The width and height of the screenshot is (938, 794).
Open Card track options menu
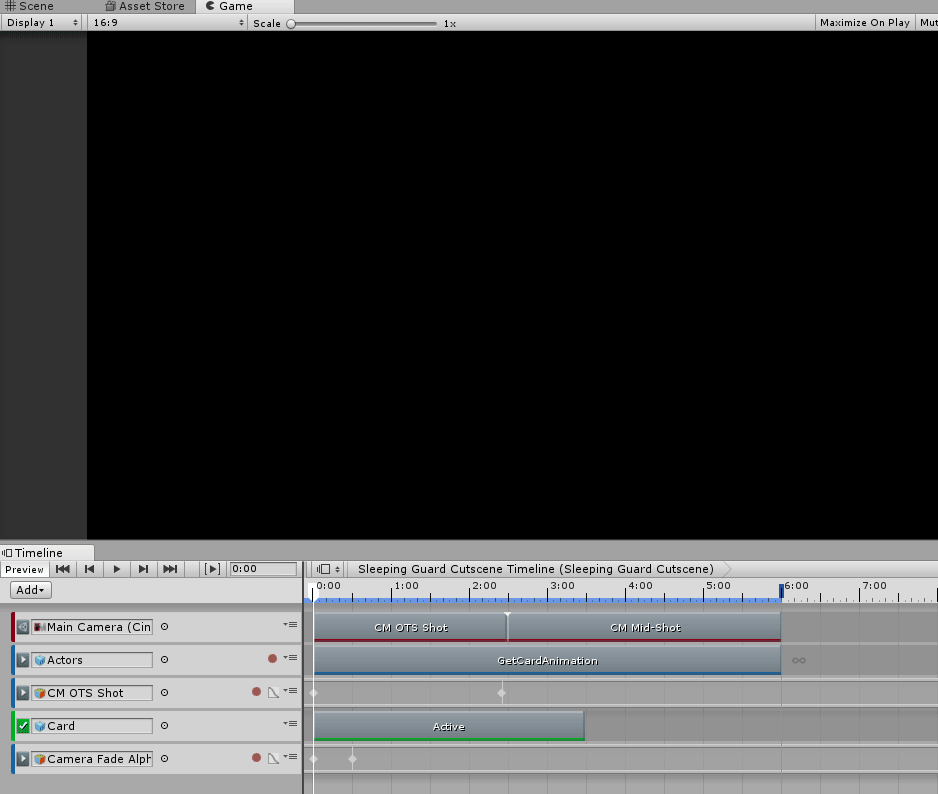290,723
